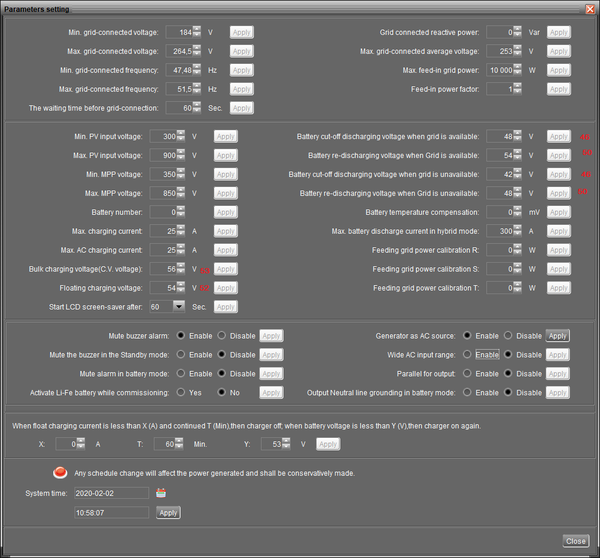This screenshot has height=558, width=600.
Task: Click the system date input field
Action: 111,493
